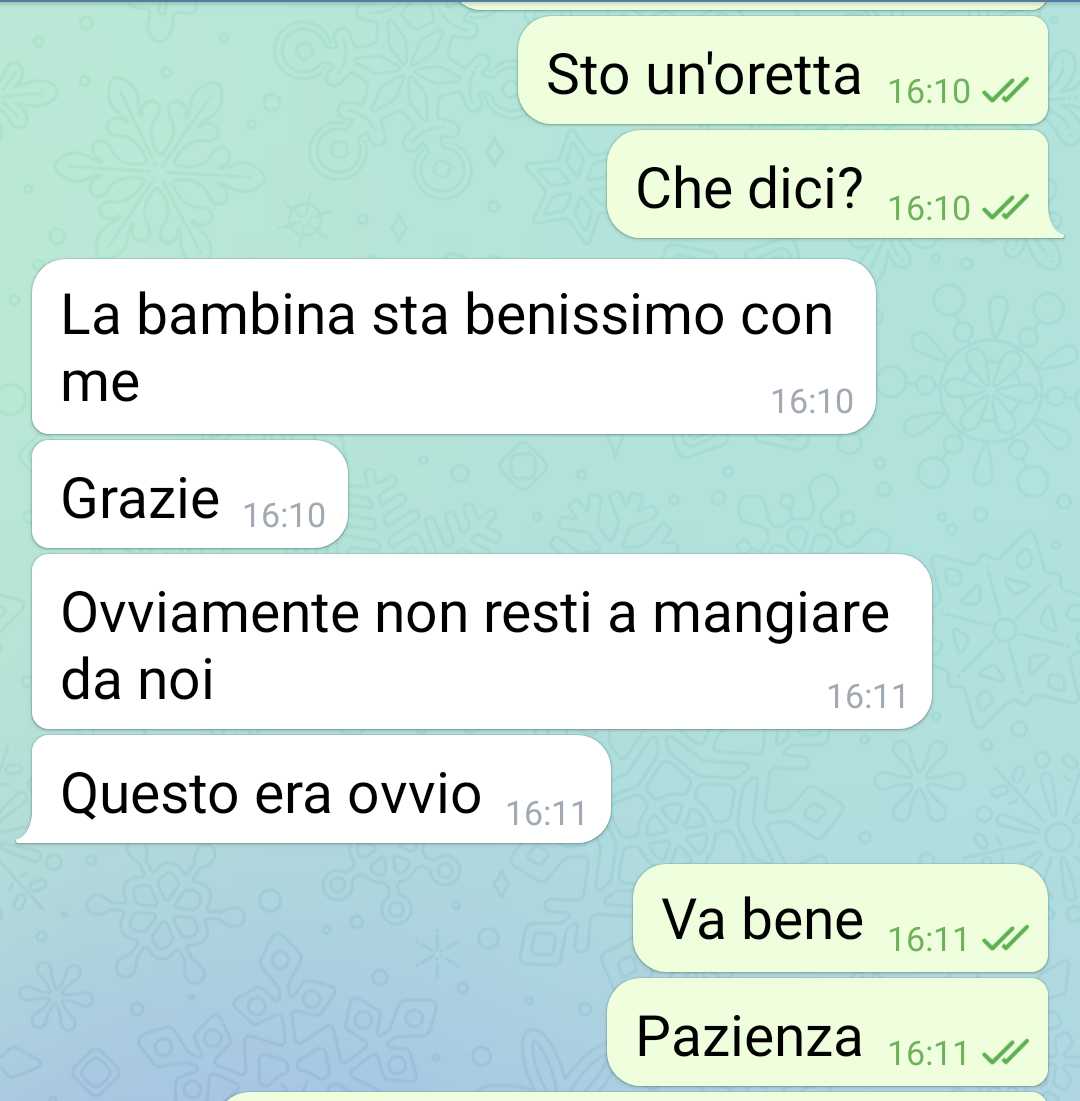Viewport: 1080px width, 1101px height.
Task: Click the 16:10 timestamp next to 'Che dici?'
Action: (929, 209)
